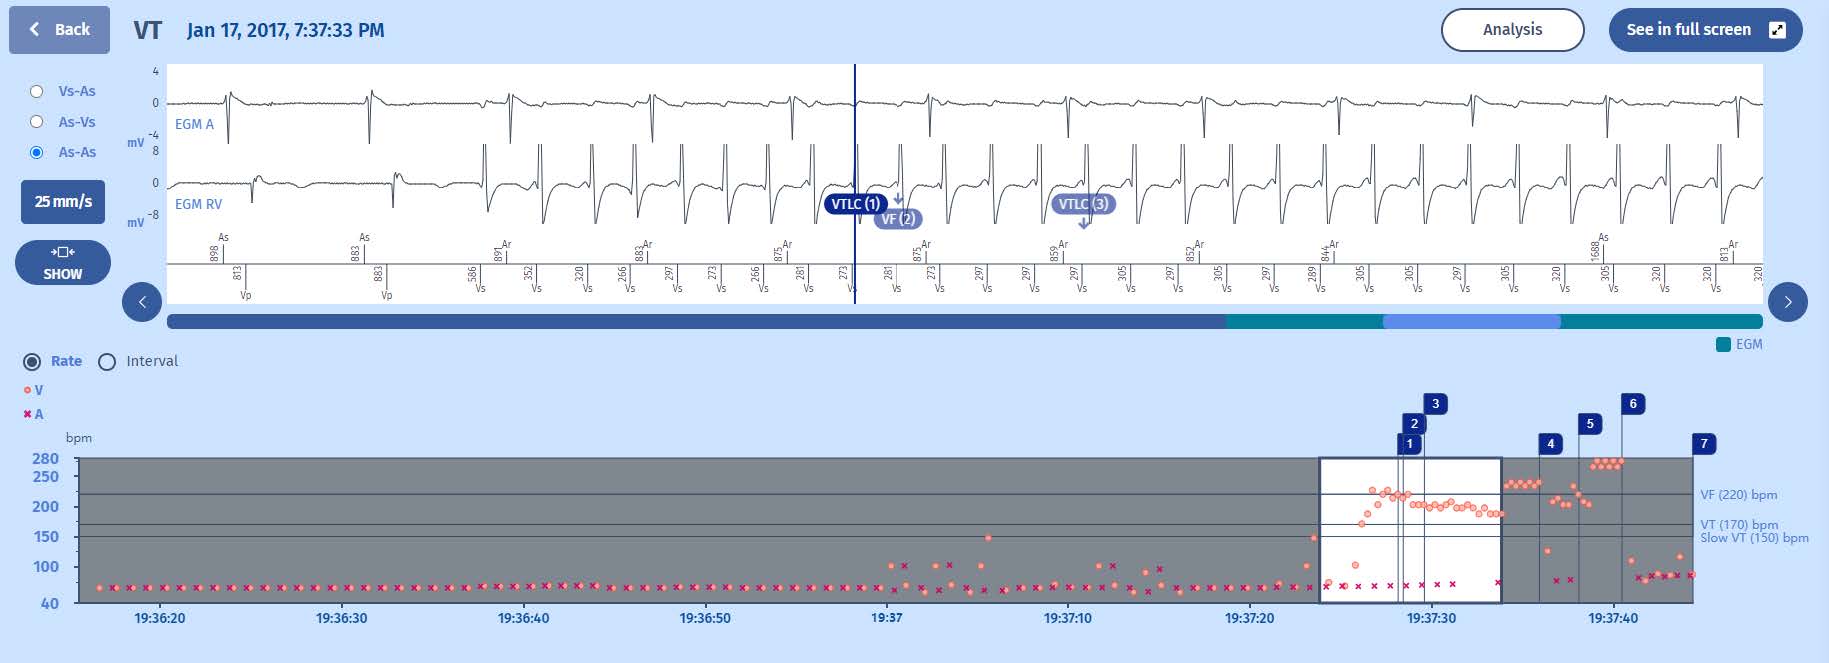Click the VF (2) event marker
This screenshot has height=663, width=1829.
898,219
